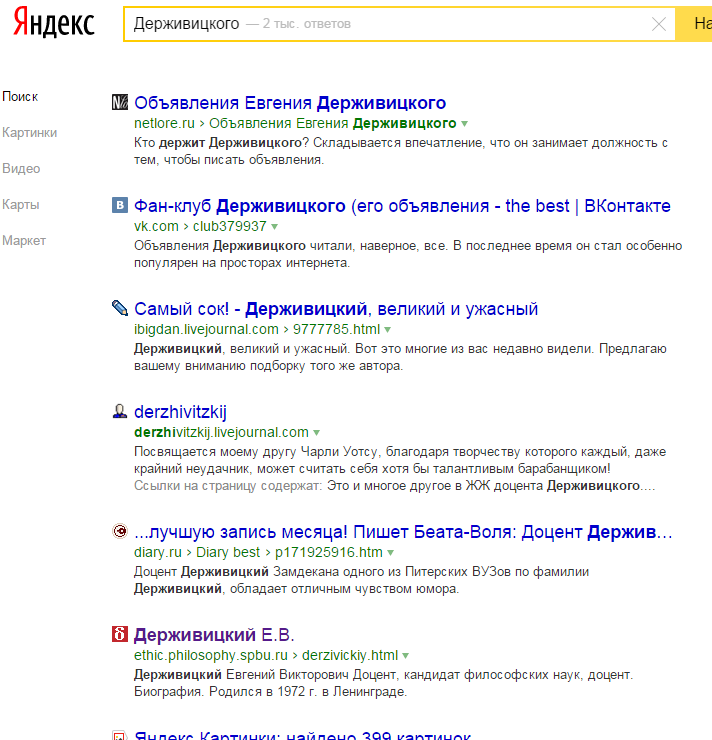Expand dropdown arrow after netlore.ru URL
Screen dimensions: 712x740
pos(464,124)
